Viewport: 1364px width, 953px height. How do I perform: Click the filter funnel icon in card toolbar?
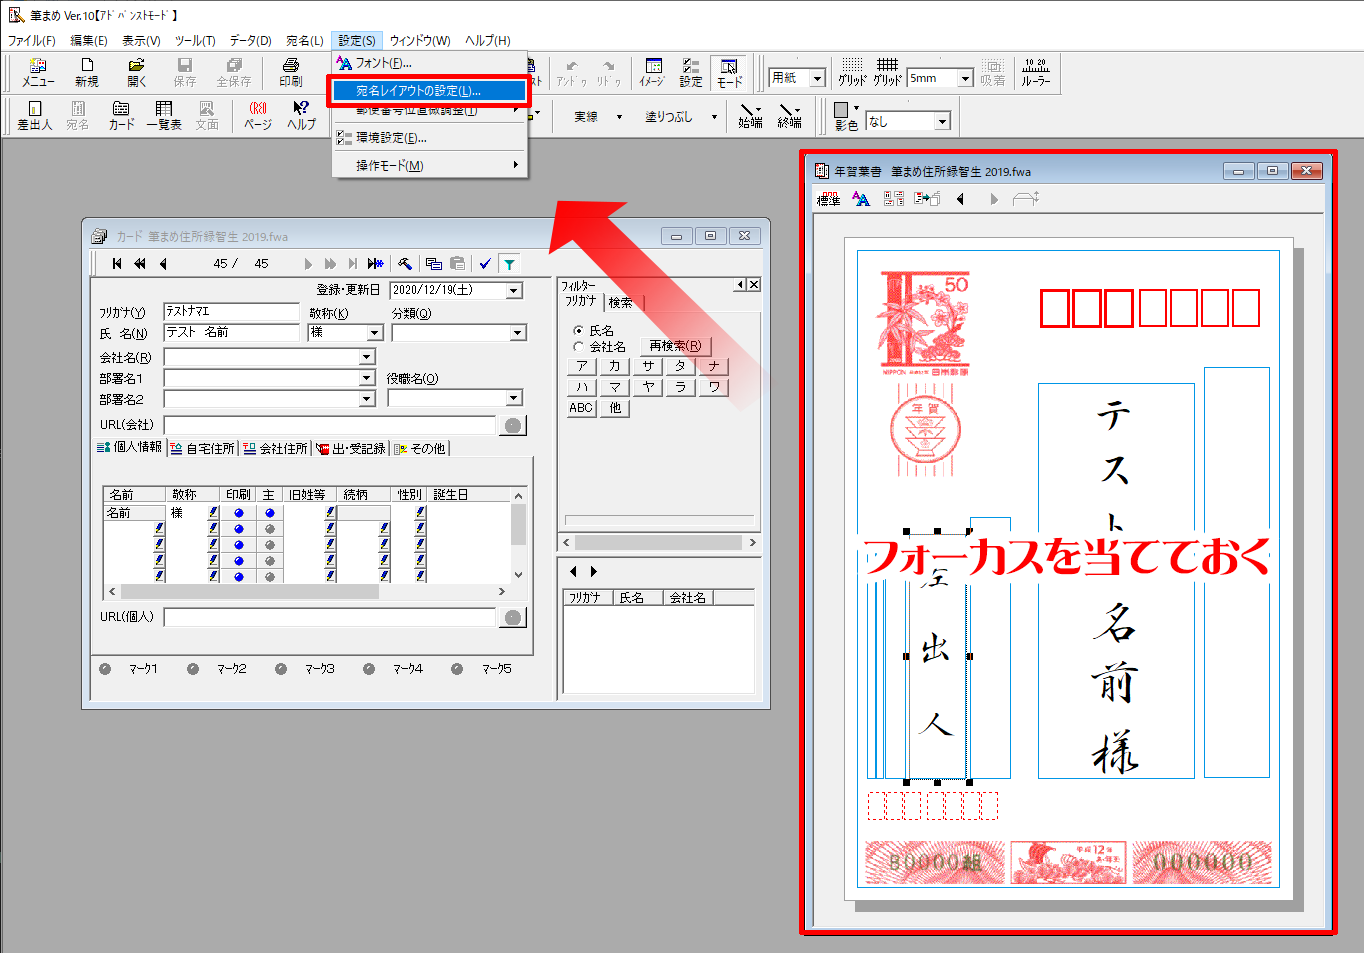[509, 264]
